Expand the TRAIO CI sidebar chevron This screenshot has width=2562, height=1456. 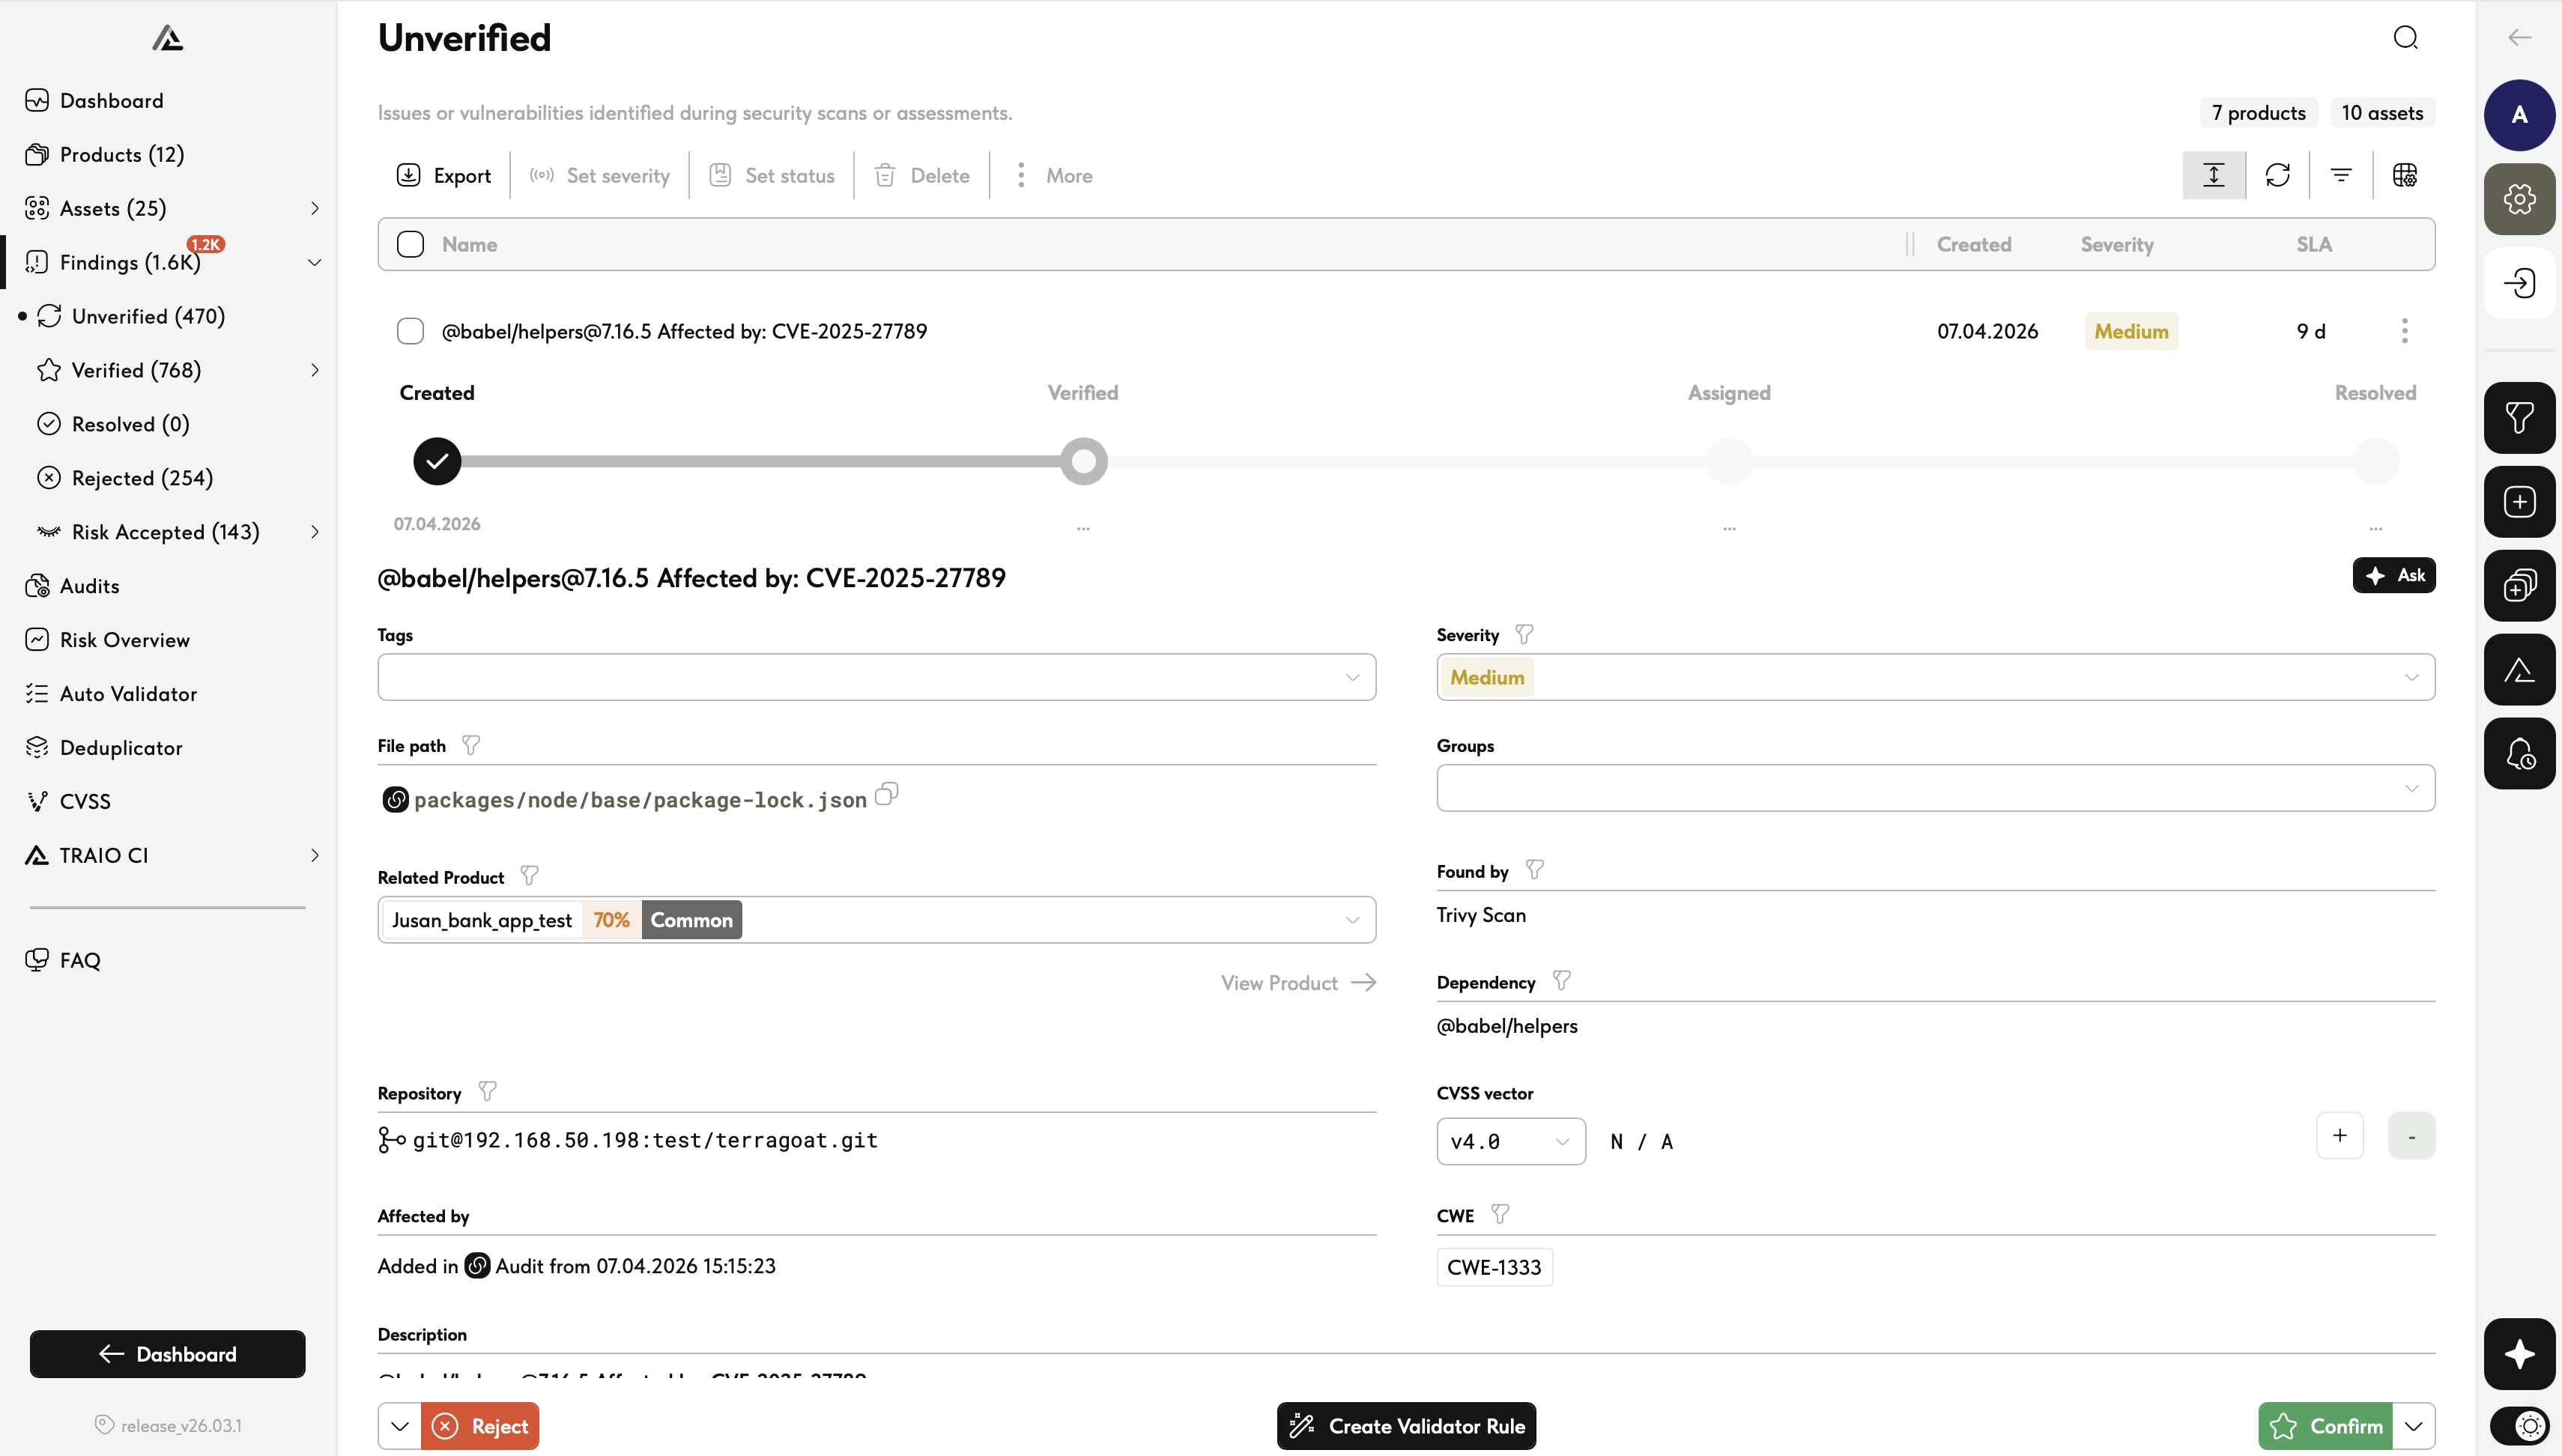315,855
